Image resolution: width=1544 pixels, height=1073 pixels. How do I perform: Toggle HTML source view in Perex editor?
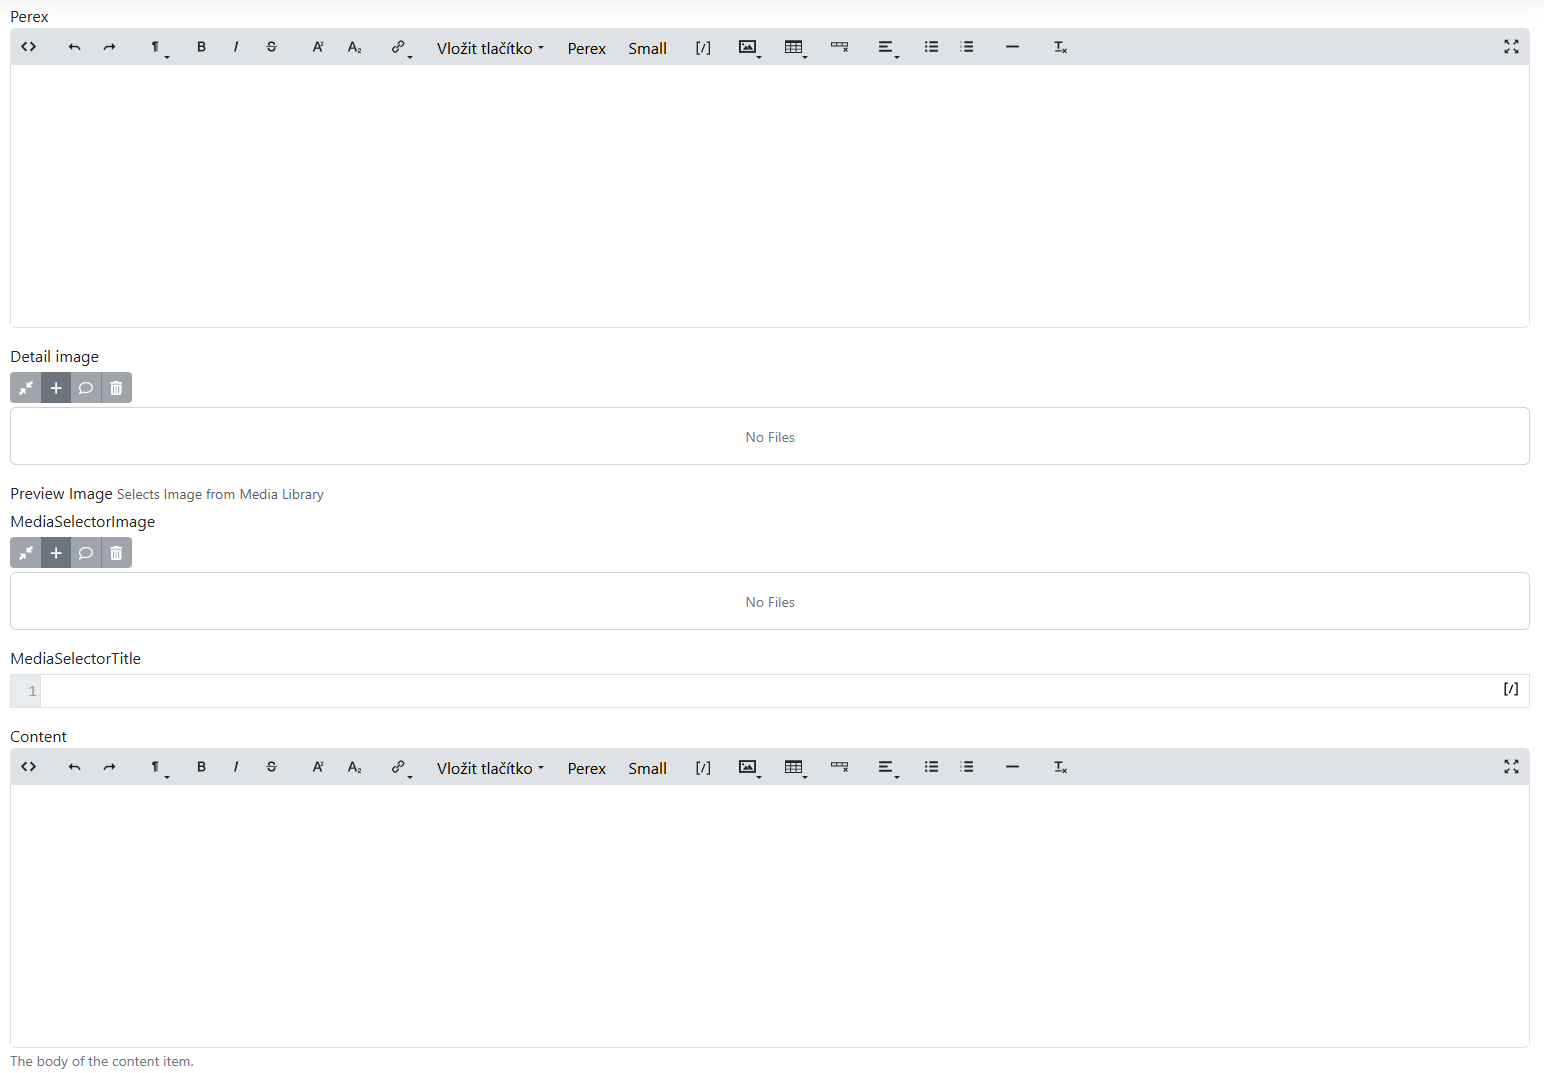point(29,47)
